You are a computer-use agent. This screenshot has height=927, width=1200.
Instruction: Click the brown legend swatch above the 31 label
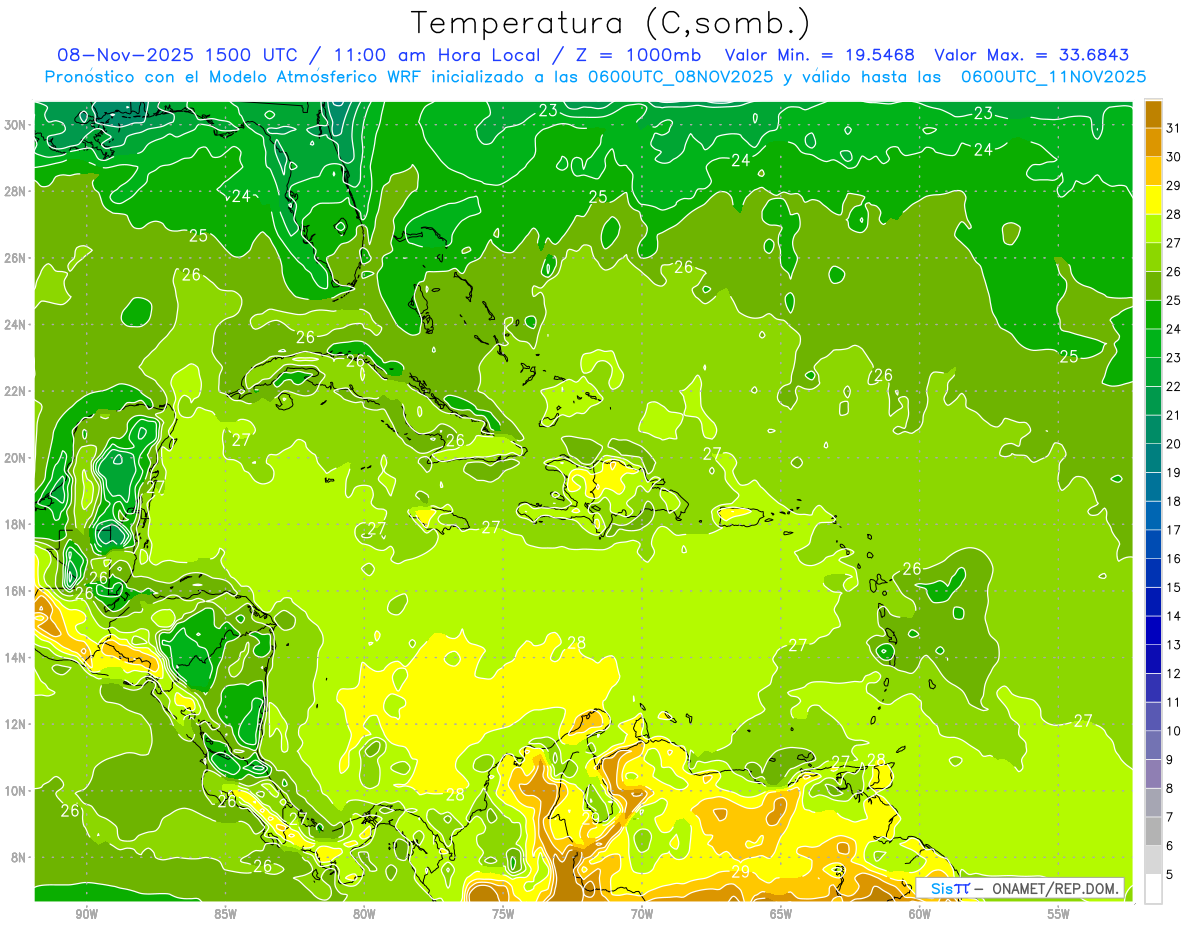click(1153, 114)
